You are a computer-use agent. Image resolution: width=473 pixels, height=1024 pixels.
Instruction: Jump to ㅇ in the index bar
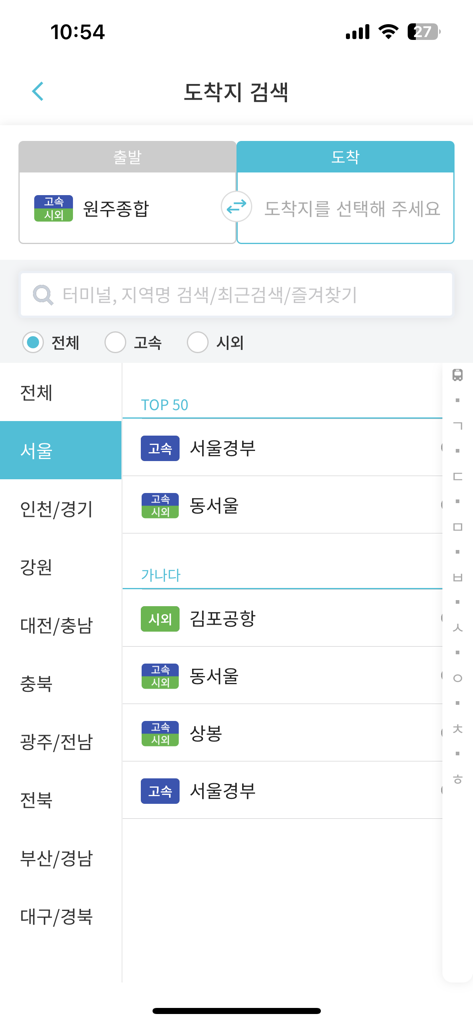[457, 678]
